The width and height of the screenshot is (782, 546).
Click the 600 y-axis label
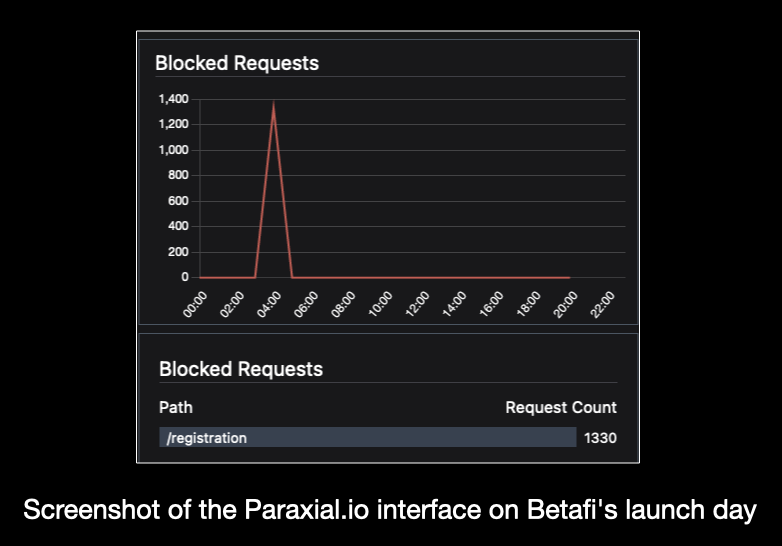coord(178,200)
